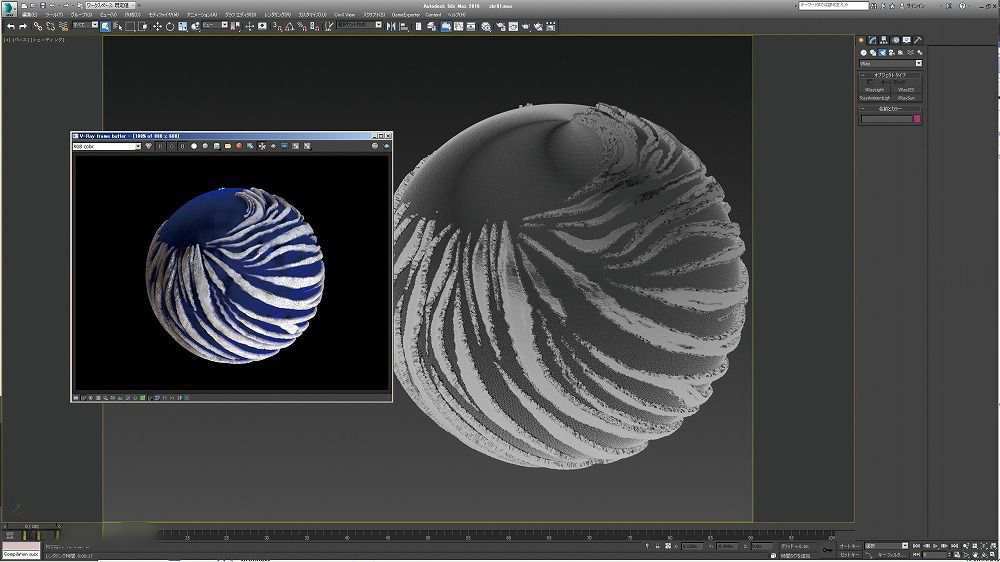Open the Utilities hammer tab

[x=917, y=41]
